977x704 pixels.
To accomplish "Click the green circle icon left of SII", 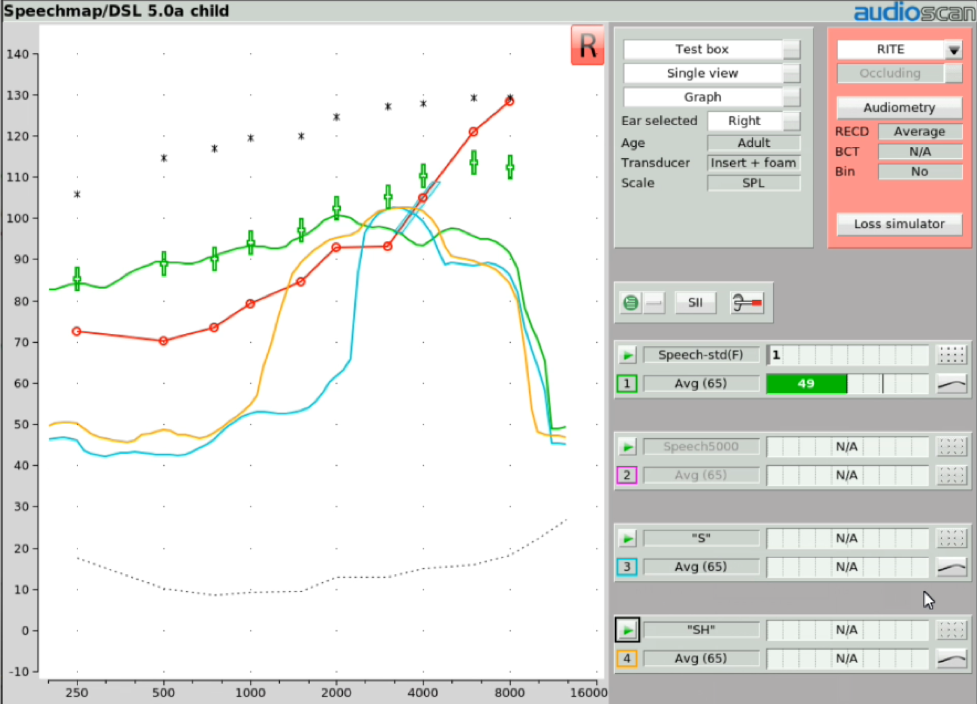I will [x=631, y=303].
